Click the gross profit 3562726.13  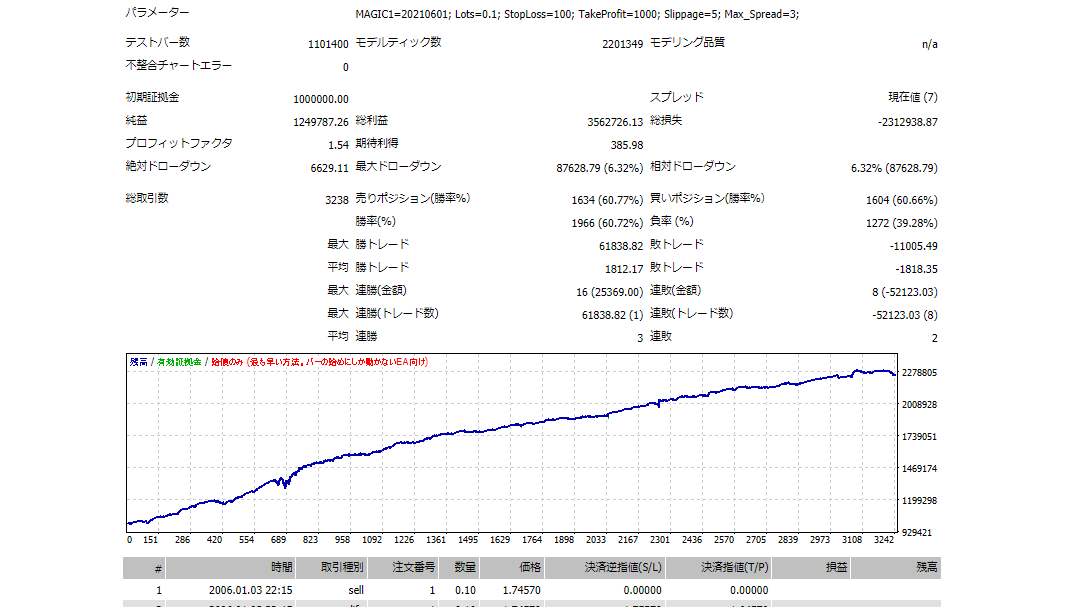tap(615, 122)
